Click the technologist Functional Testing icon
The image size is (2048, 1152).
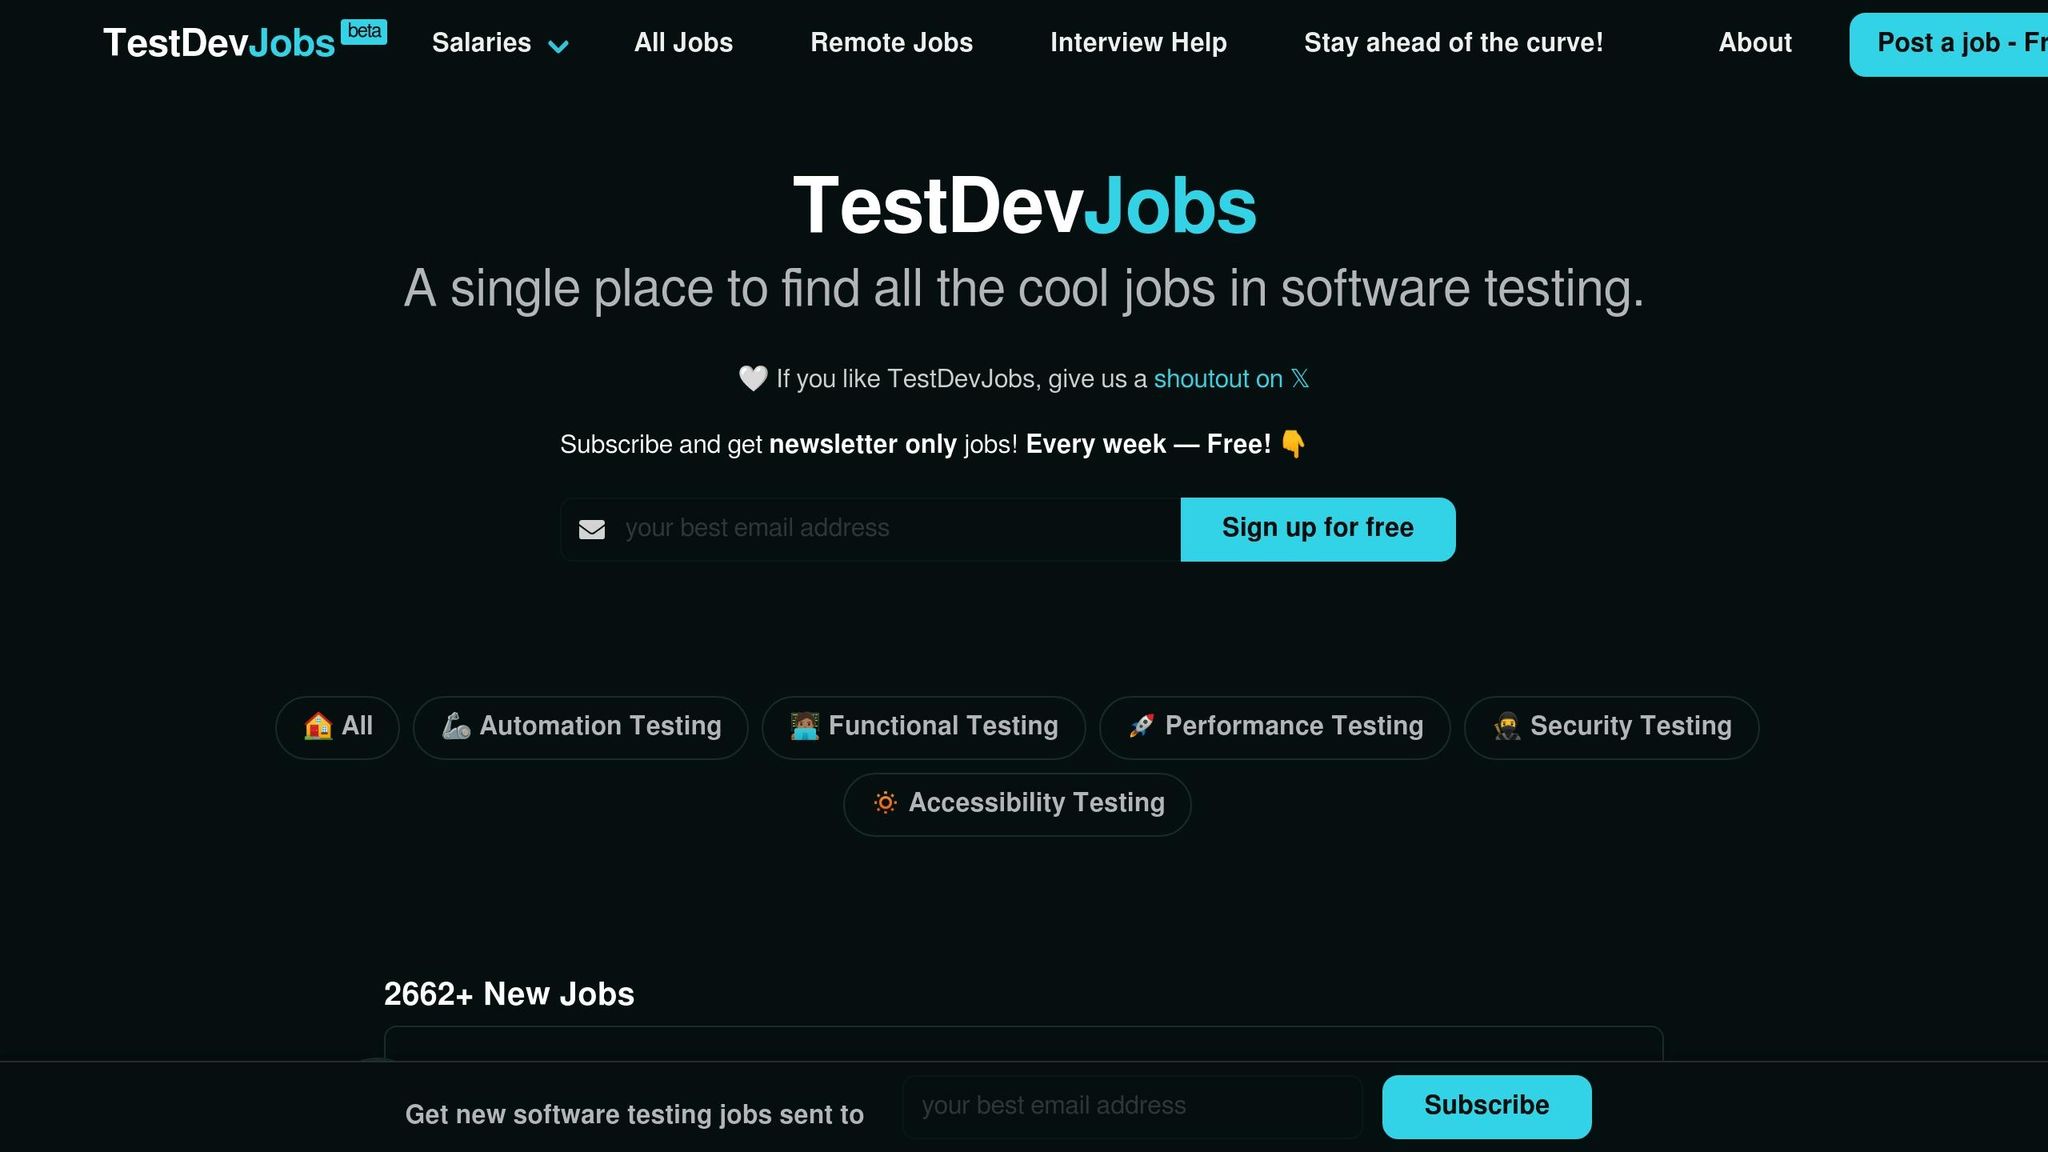coord(805,726)
